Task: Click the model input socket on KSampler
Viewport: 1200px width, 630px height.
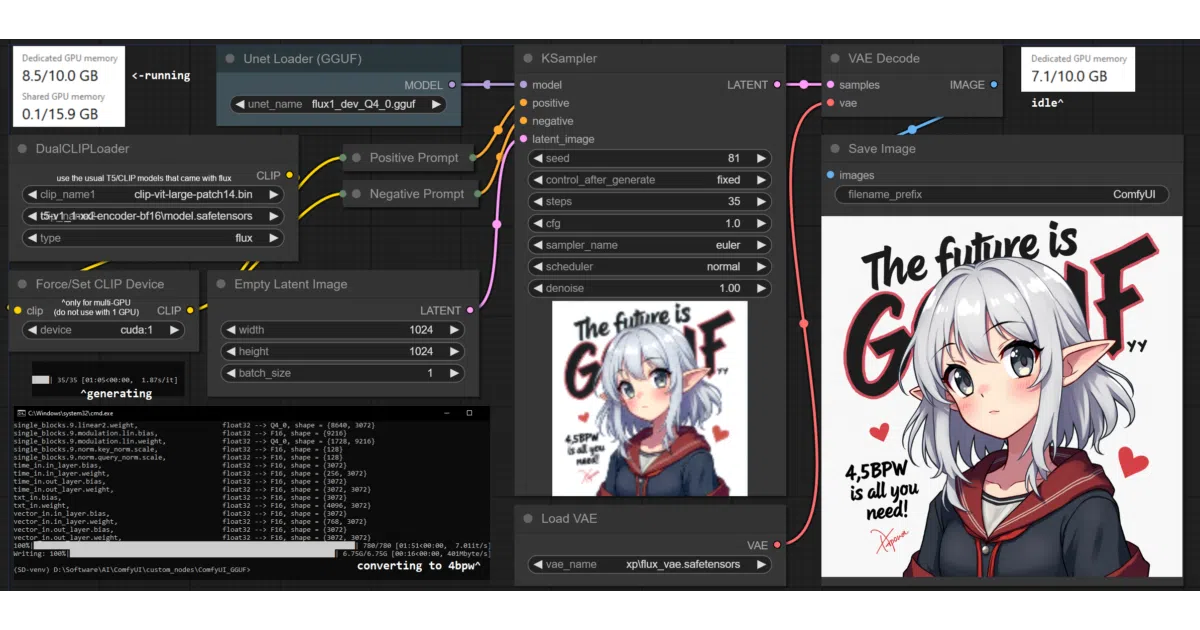Action: (x=522, y=85)
